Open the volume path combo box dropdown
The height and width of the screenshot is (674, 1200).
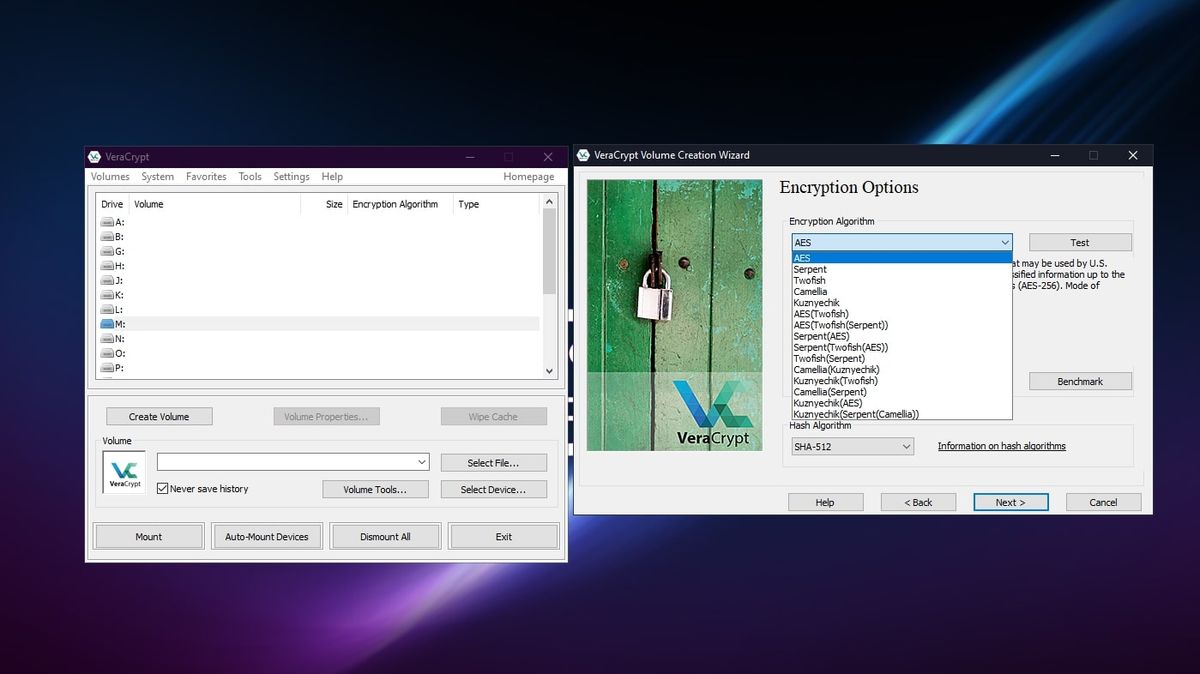[421, 462]
